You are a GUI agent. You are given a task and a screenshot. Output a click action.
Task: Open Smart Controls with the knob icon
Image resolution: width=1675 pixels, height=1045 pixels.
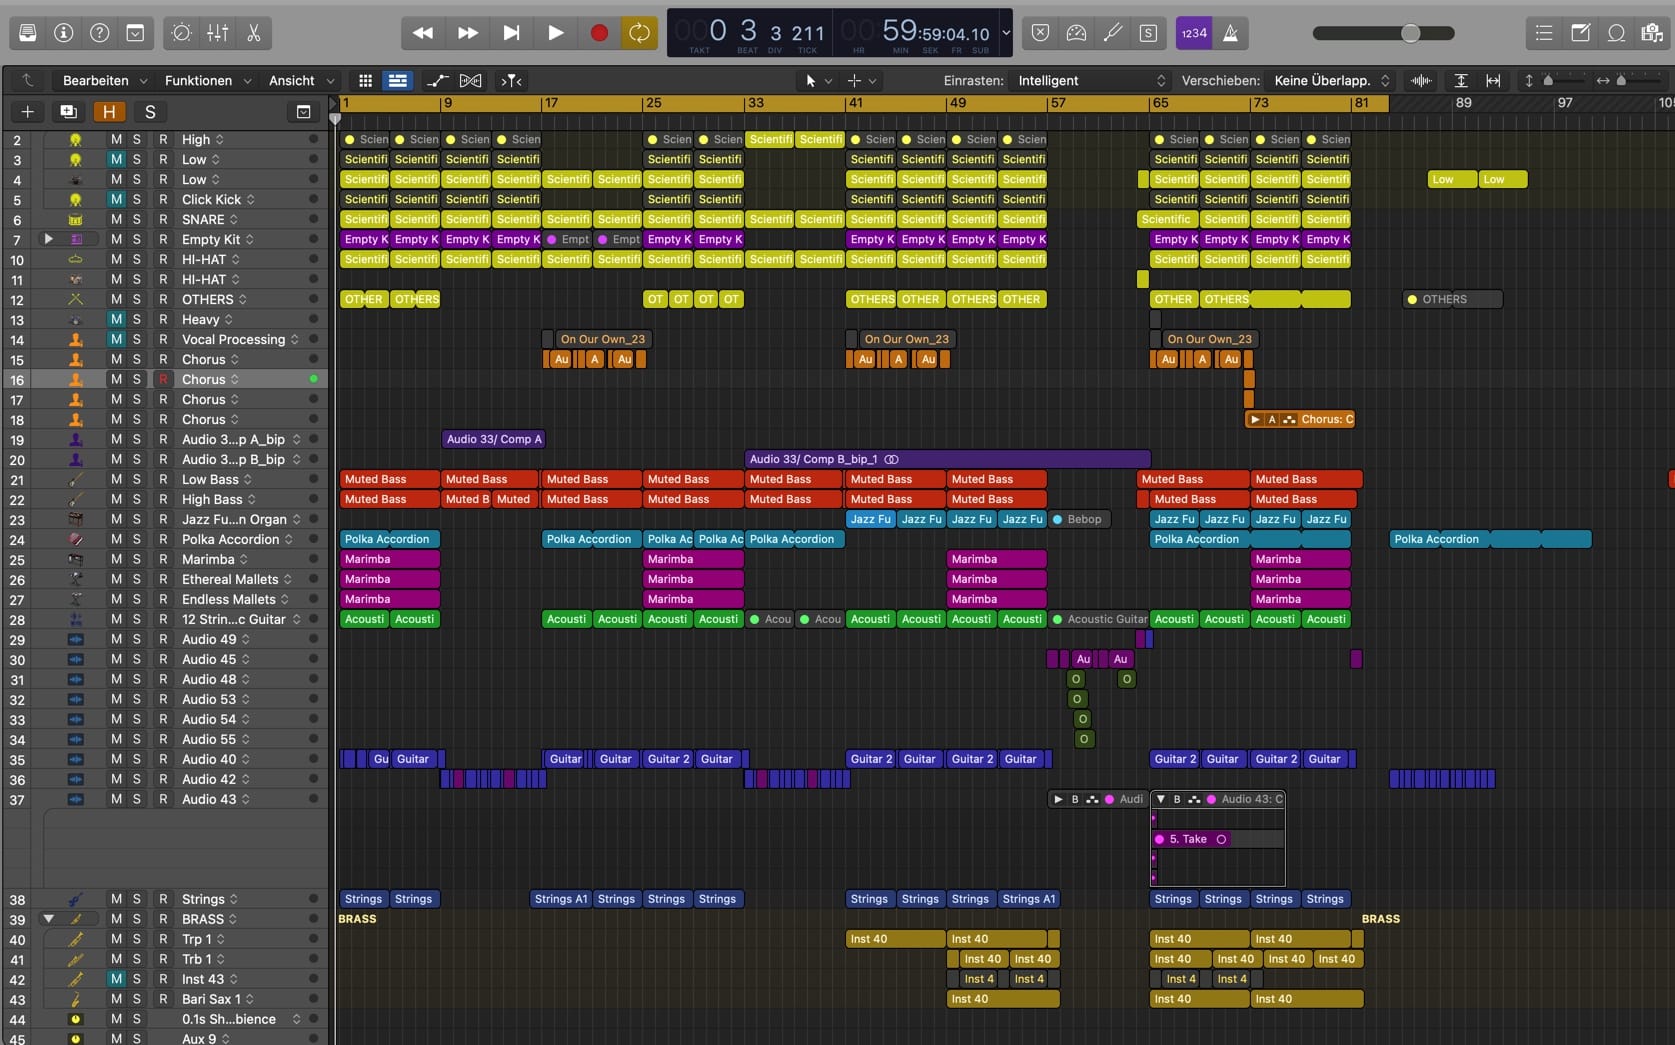tap(181, 33)
